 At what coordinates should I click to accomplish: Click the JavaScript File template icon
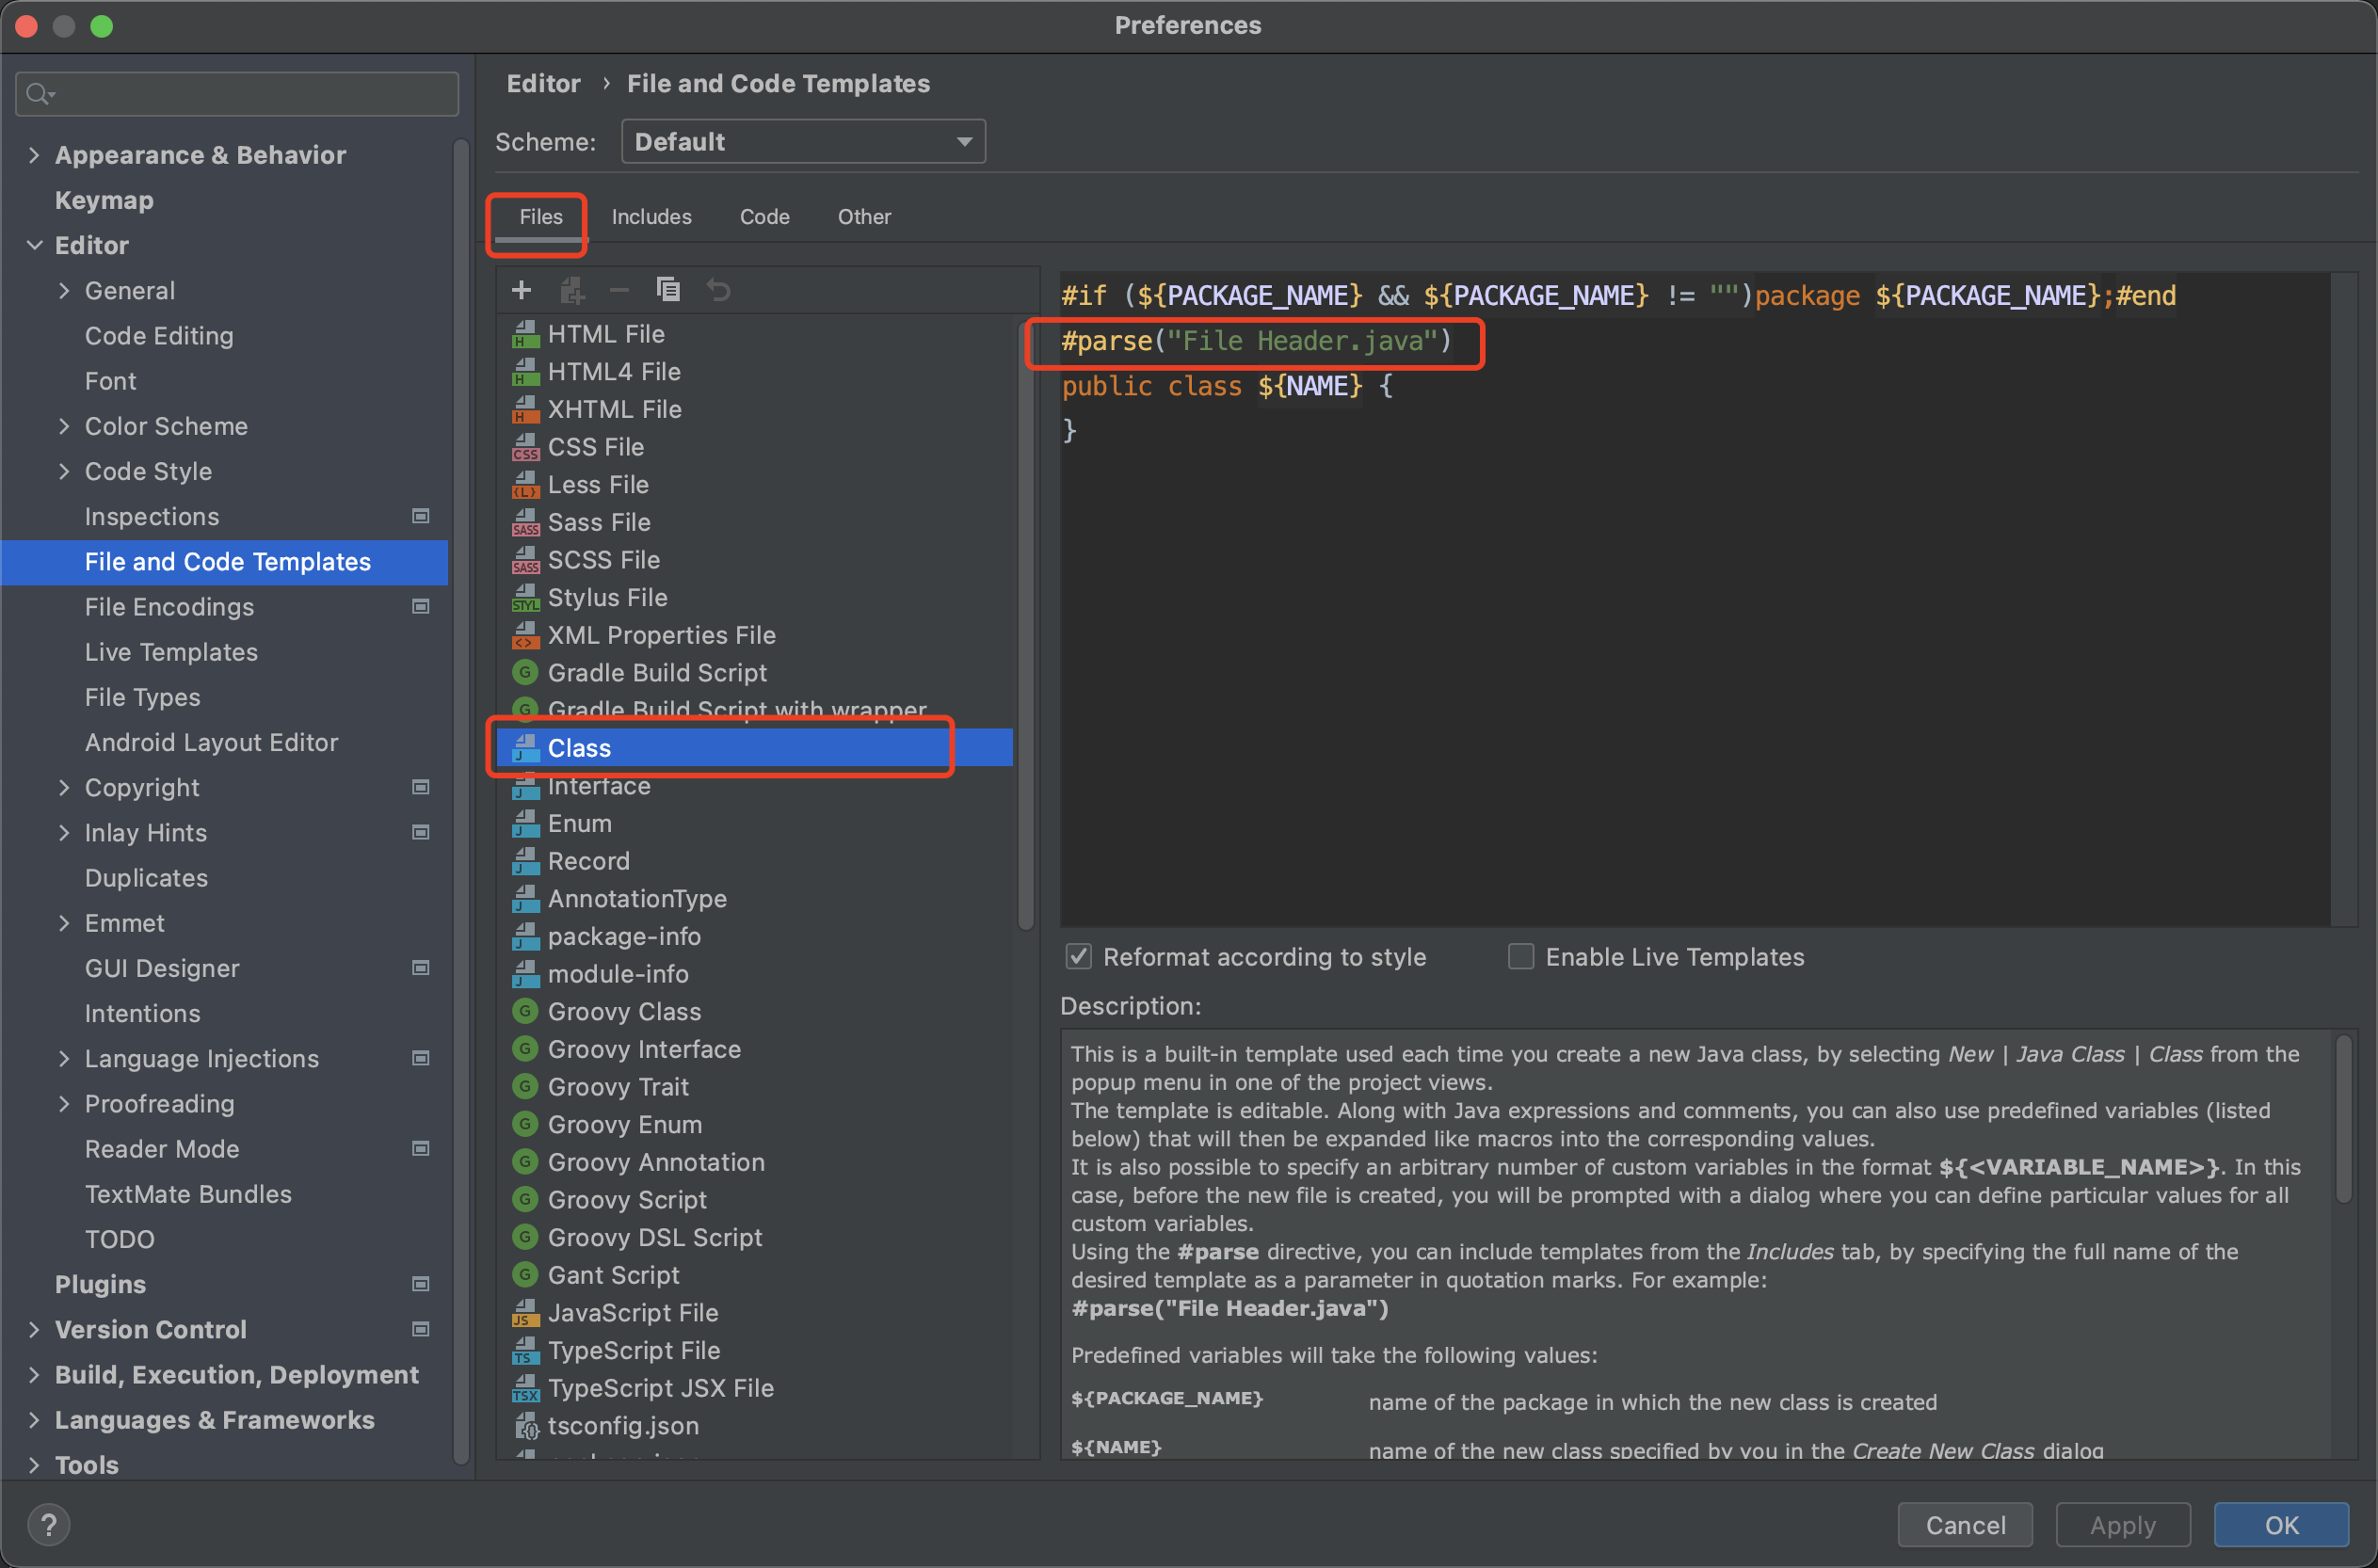click(525, 1312)
